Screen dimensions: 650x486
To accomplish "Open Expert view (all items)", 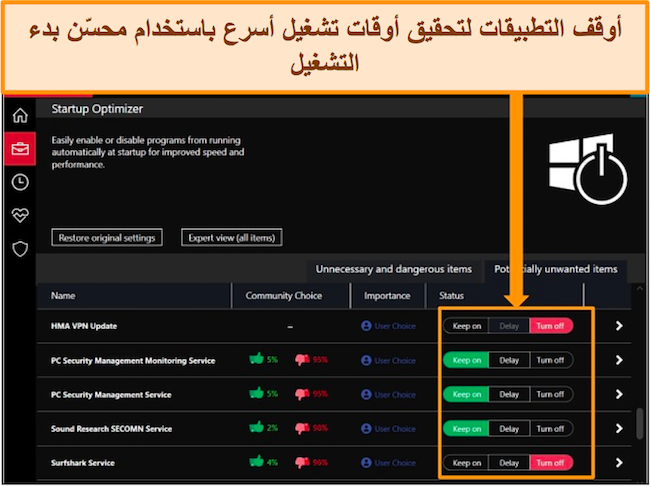I will coord(232,238).
